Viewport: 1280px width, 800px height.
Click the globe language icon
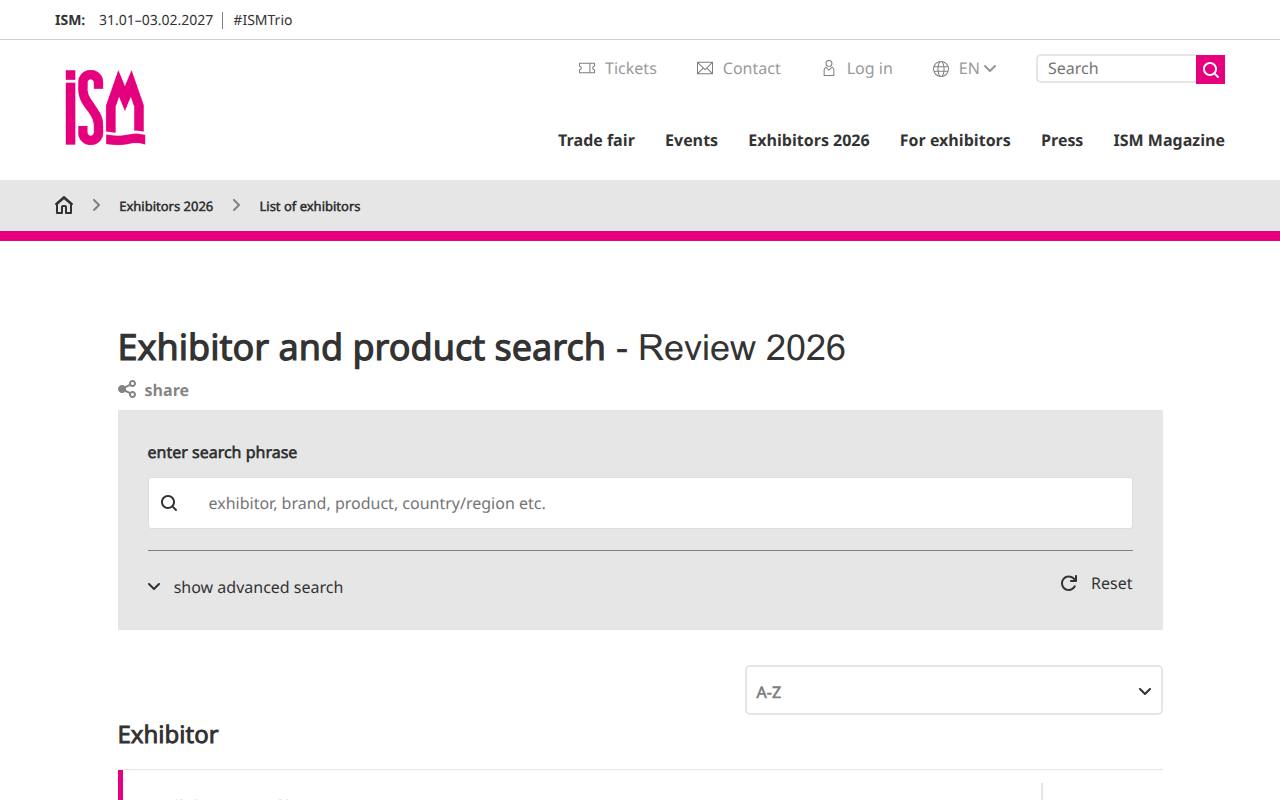pyautogui.click(x=941, y=69)
